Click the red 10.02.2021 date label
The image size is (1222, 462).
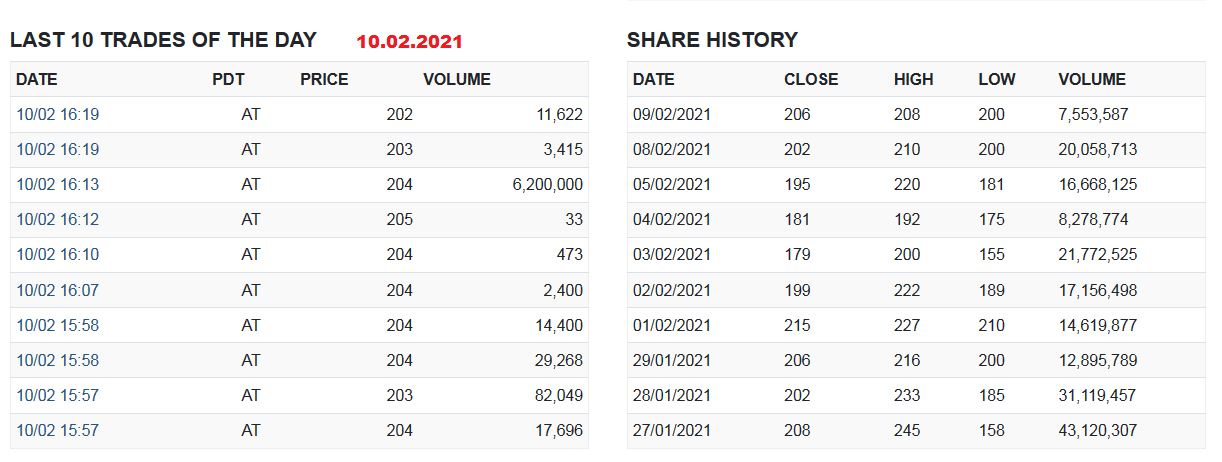pyautogui.click(x=409, y=42)
